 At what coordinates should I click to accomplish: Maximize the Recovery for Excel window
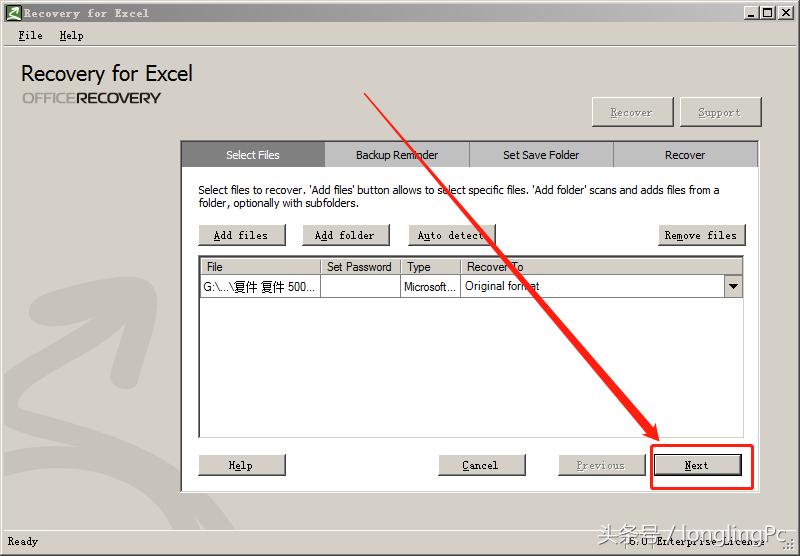click(767, 13)
